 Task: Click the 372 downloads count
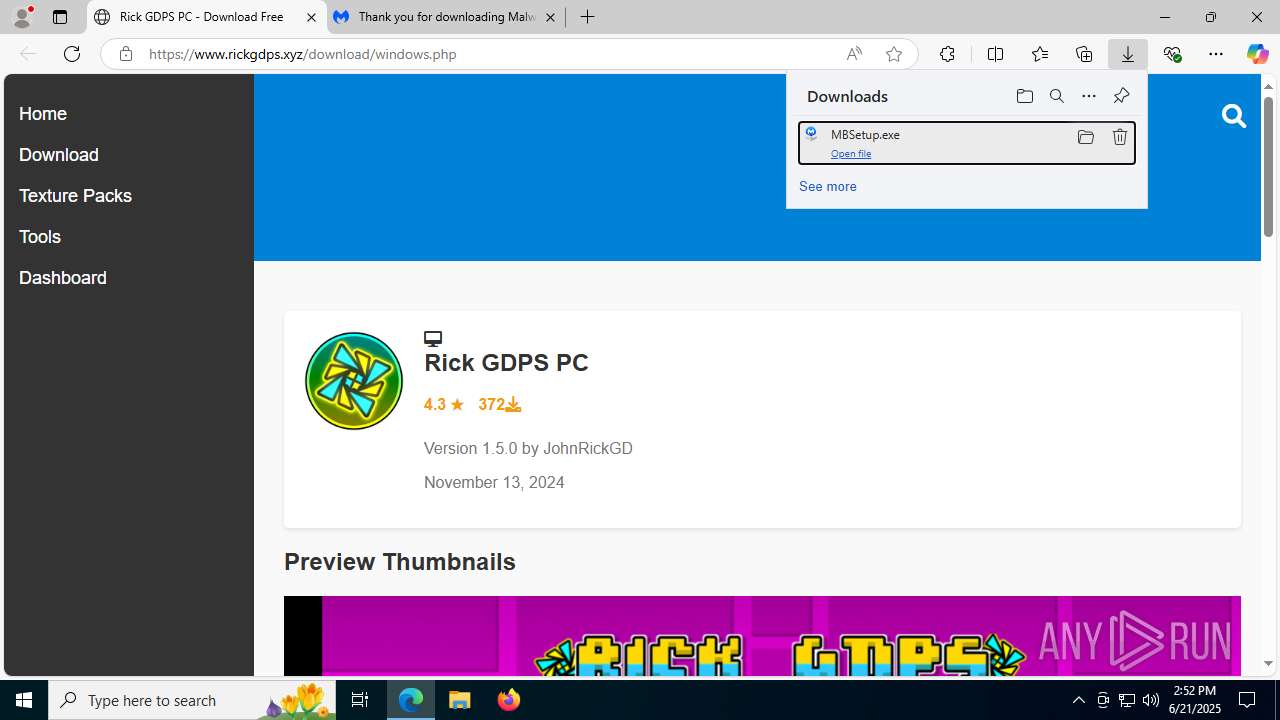pos(499,405)
